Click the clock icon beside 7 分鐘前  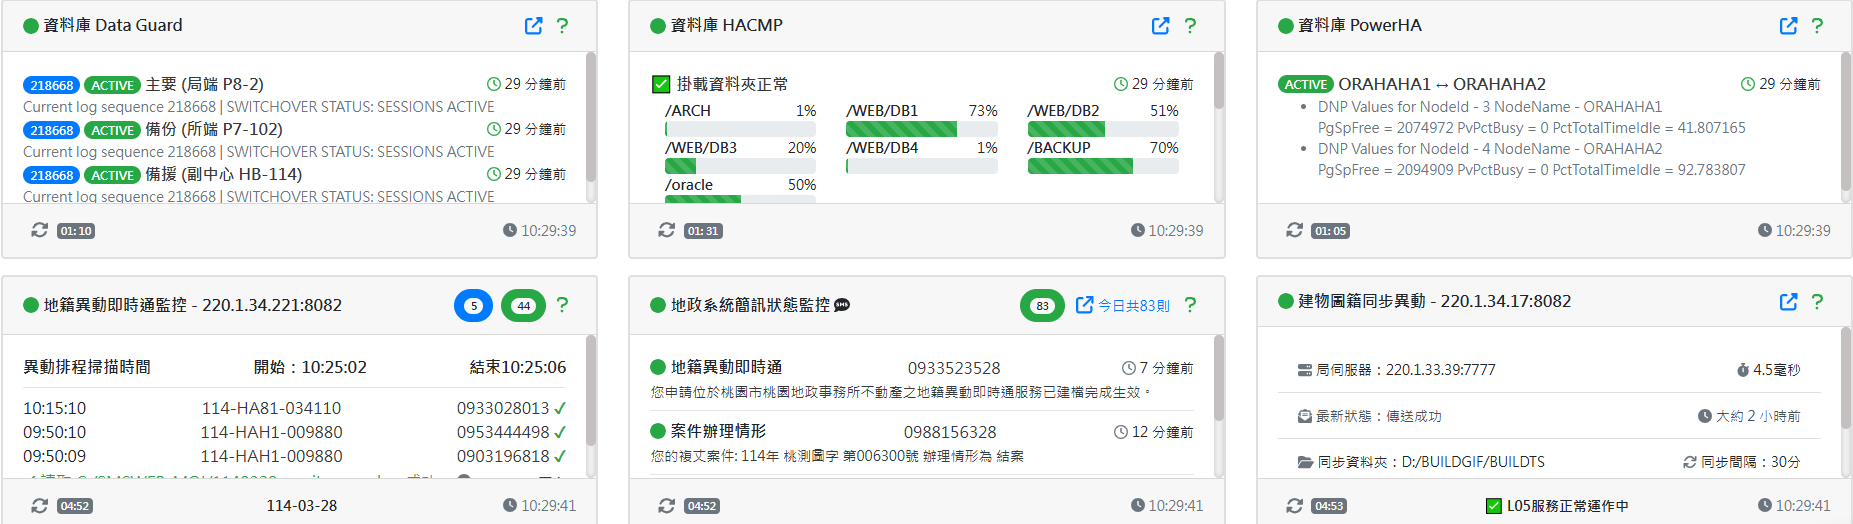1129,368
